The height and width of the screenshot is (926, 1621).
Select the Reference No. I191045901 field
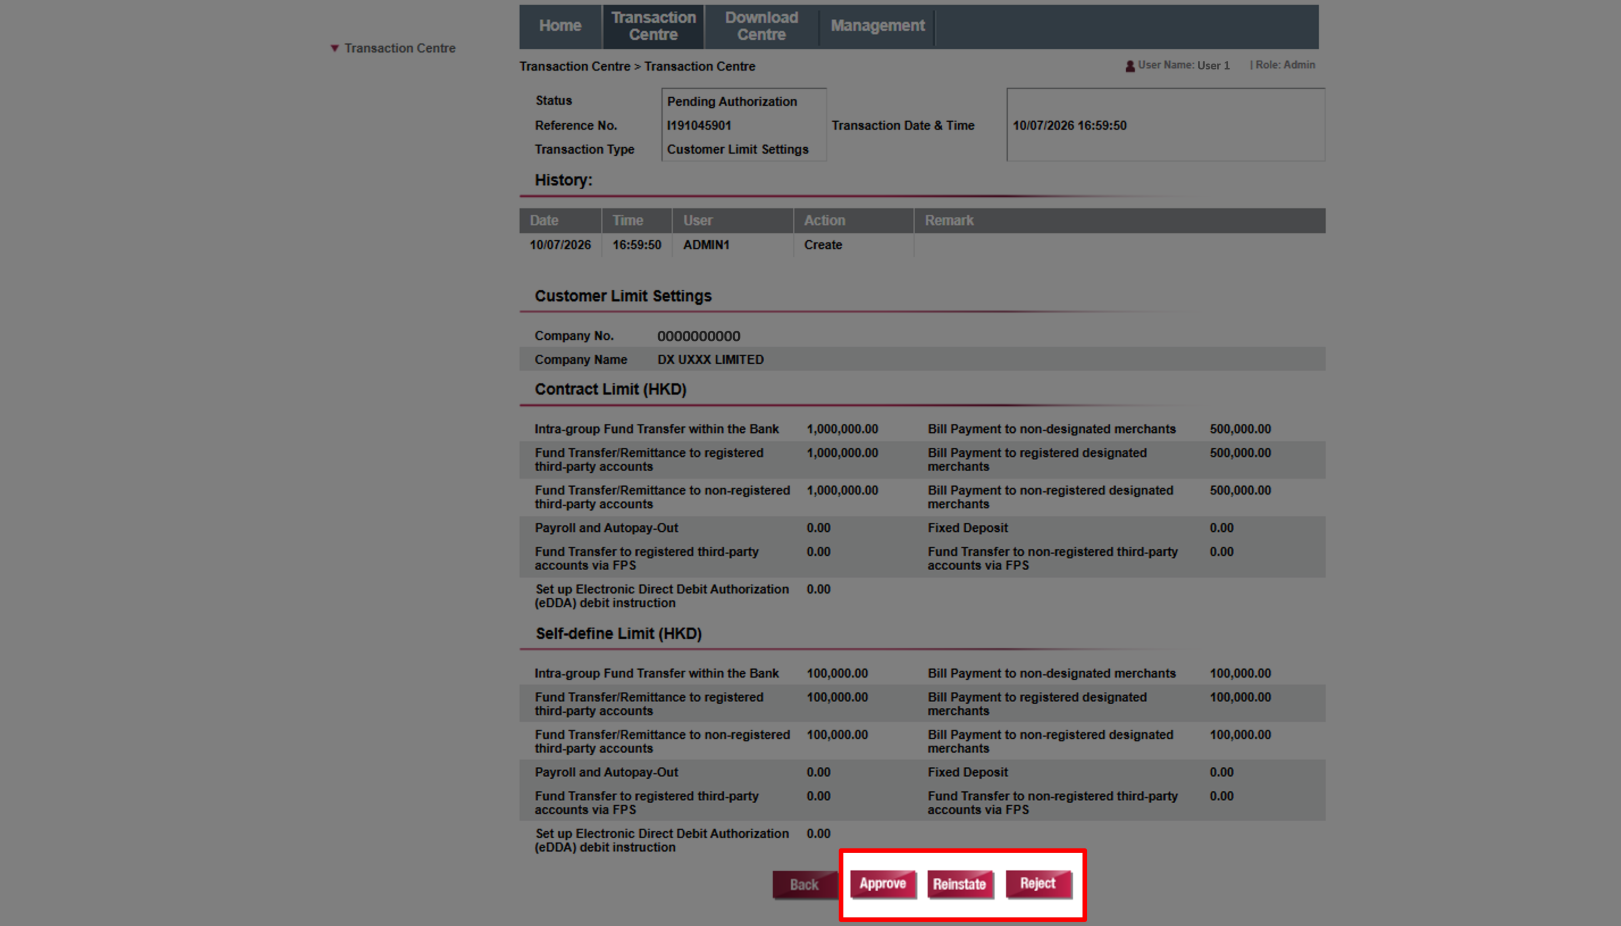[742, 126]
